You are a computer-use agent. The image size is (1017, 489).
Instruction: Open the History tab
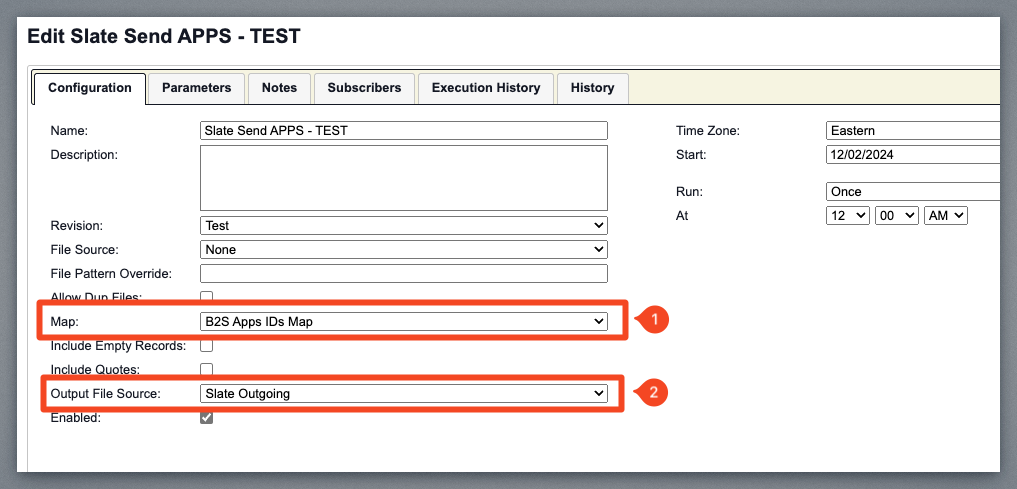[592, 88]
